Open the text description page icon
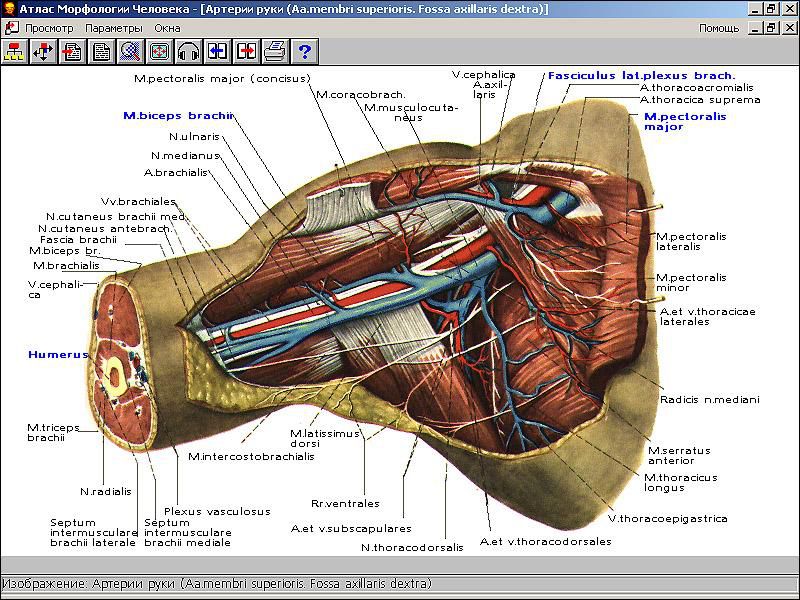 coord(101,51)
